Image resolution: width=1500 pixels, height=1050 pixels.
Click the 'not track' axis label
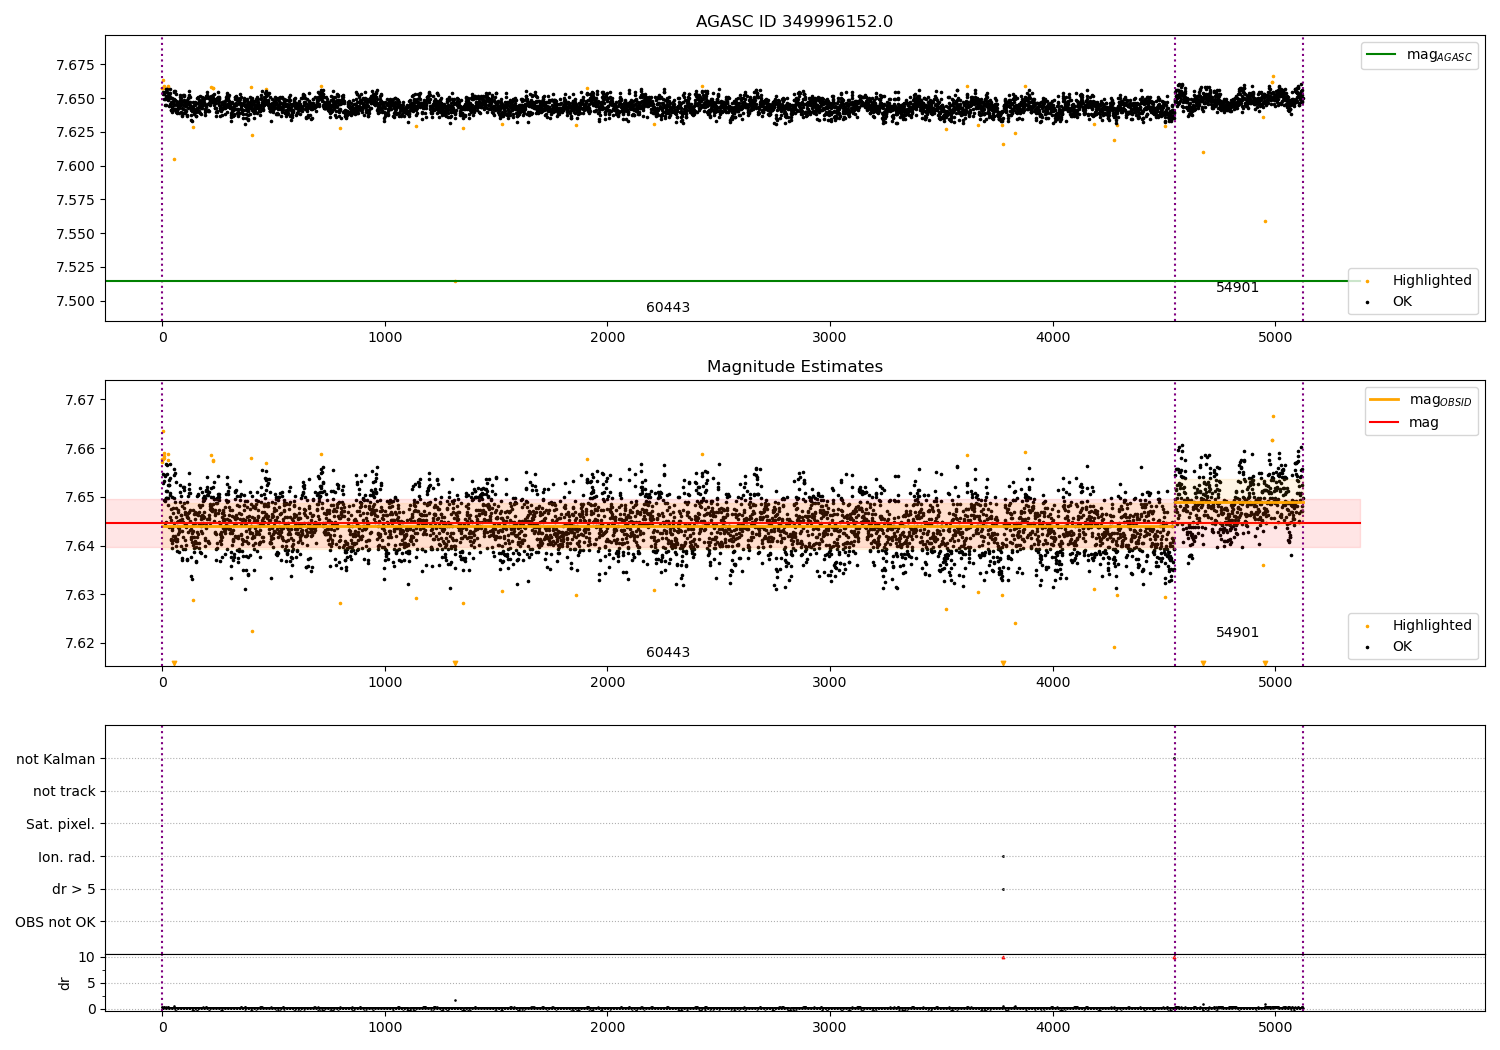click(64, 792)
